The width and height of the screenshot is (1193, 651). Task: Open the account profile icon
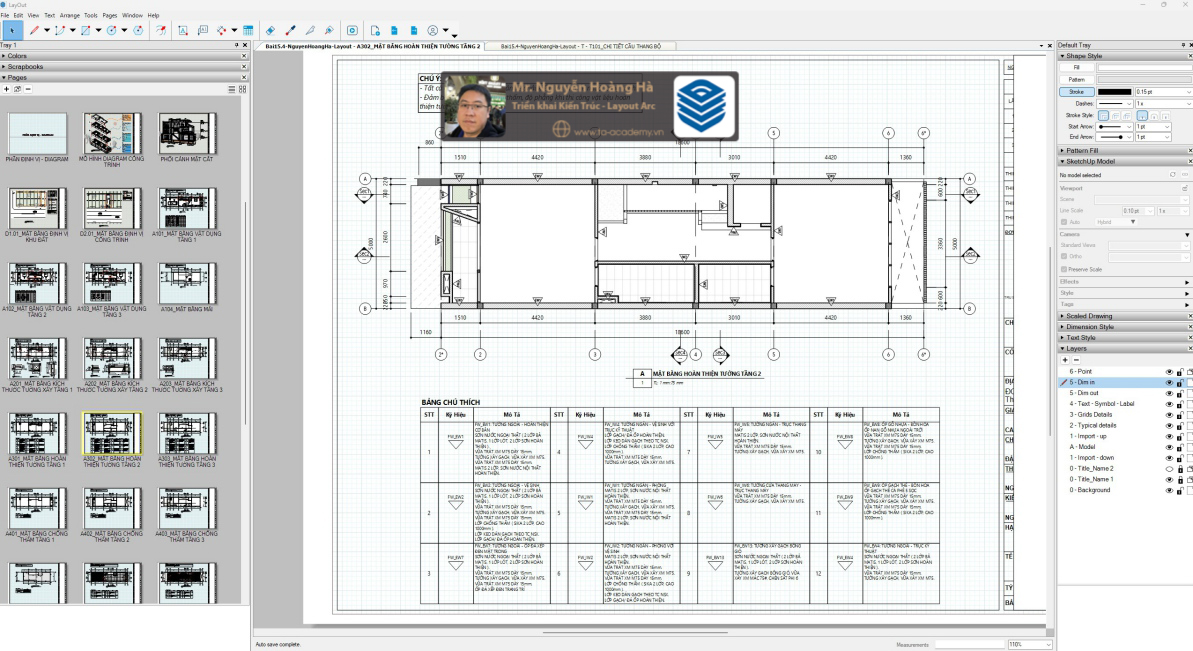tap(433, 30)
